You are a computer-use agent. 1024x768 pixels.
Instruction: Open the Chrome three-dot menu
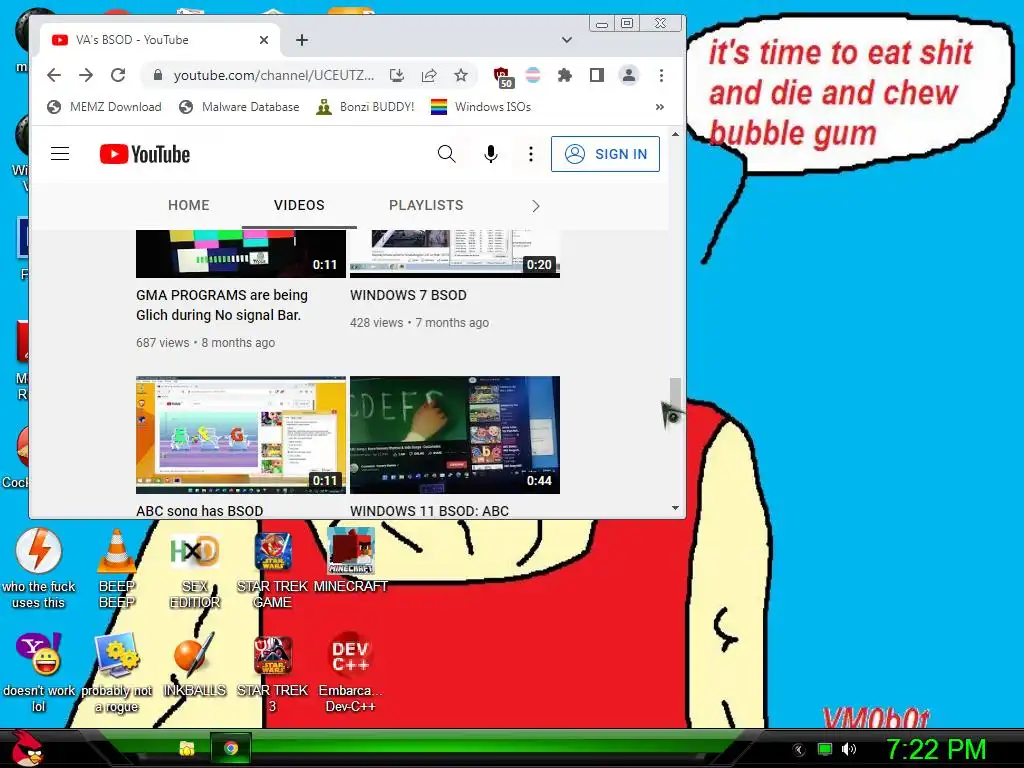(662, 75)
